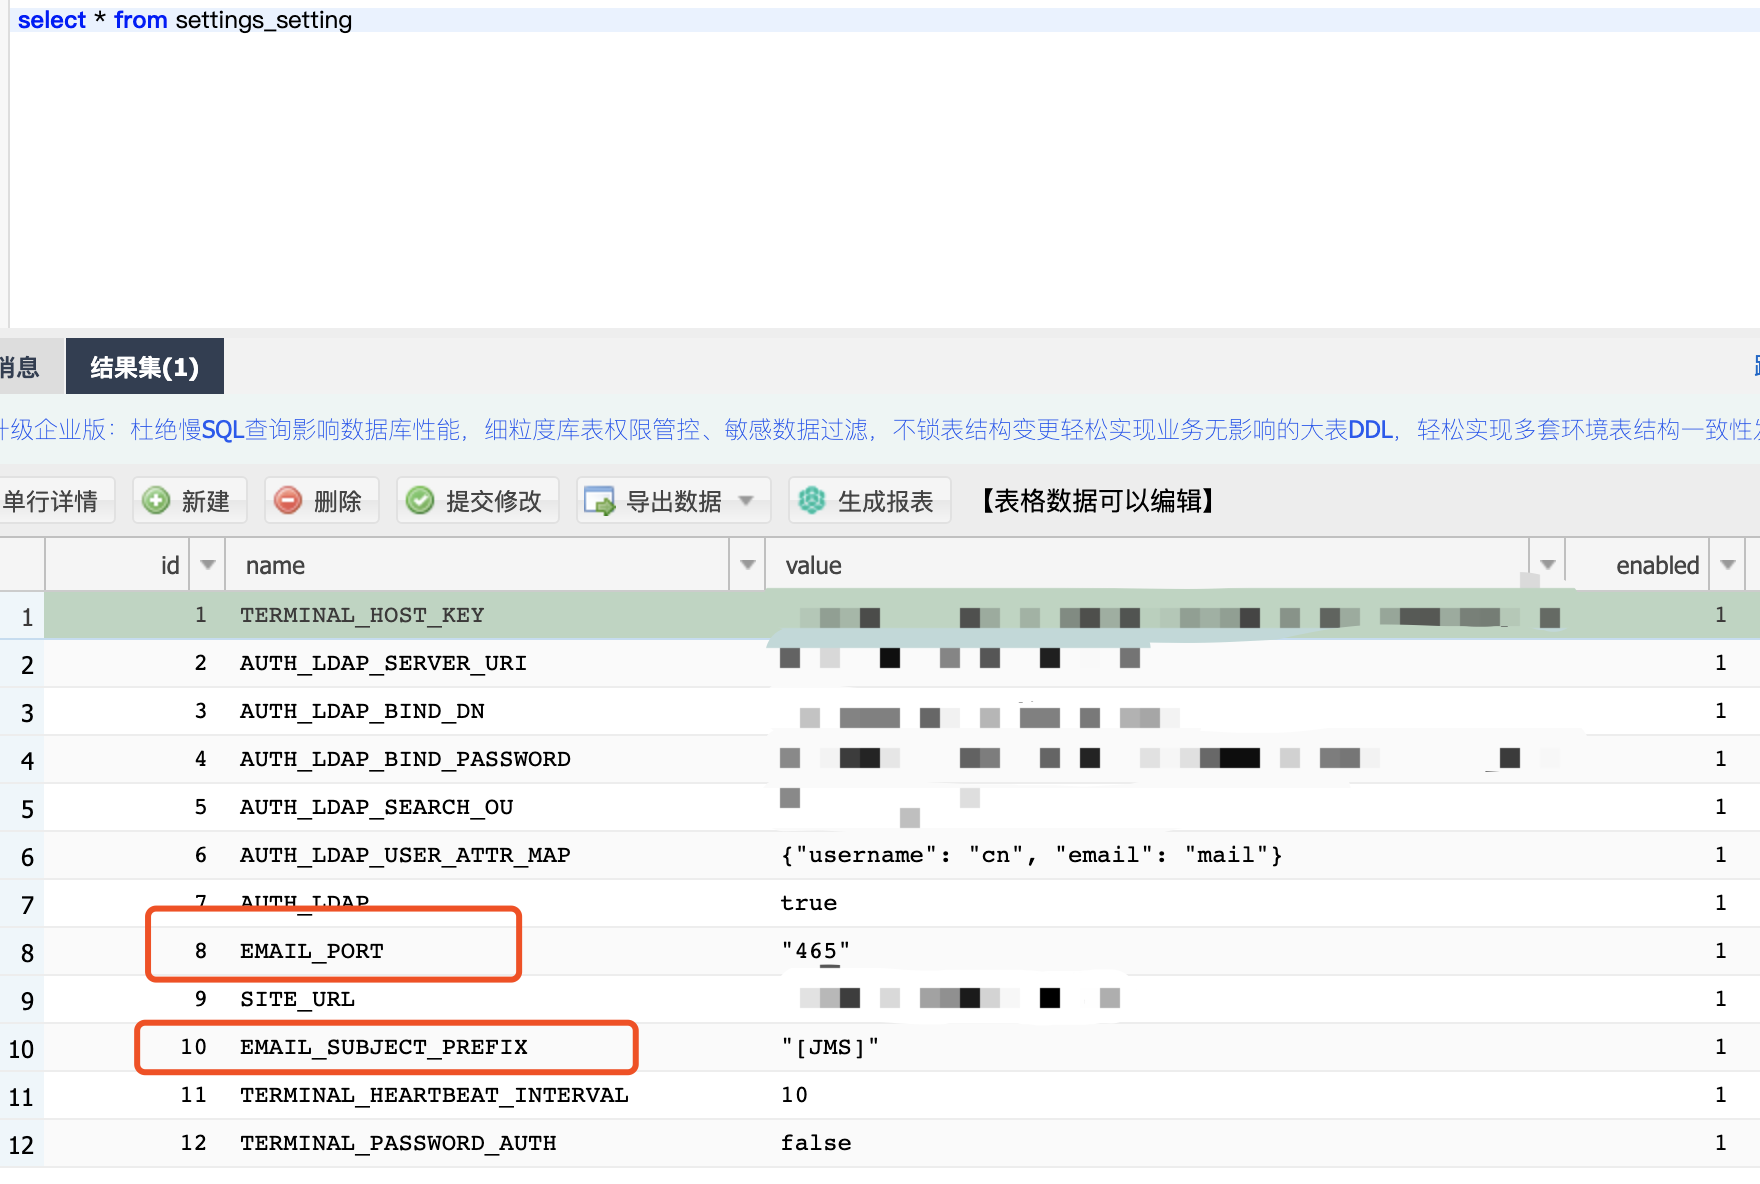The width and height of the screenshot is (1760, 1184).
Task: Click the Export data table icon
Action: click(x=600, y=500)
